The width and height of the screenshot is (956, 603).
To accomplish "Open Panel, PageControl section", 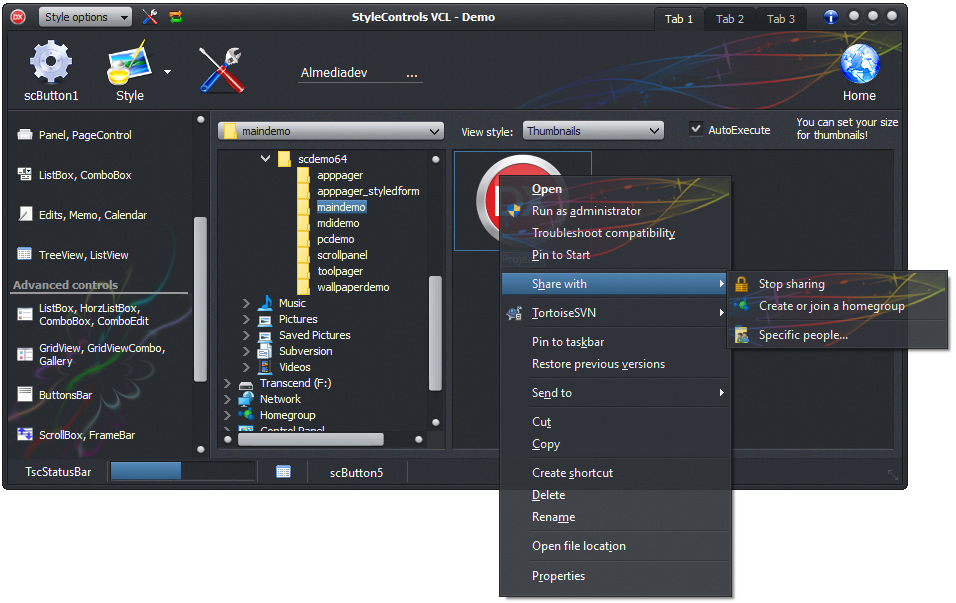I will [x=85, y=135].
